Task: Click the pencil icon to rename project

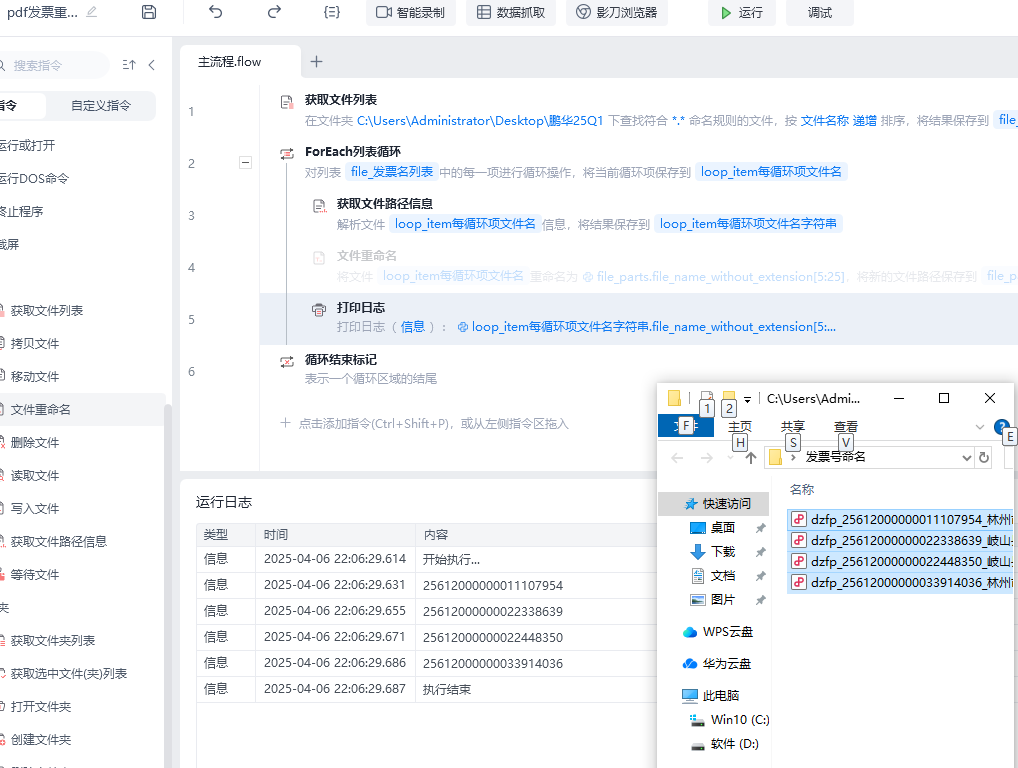Action: pyautogui.click(x=92, y=12)
